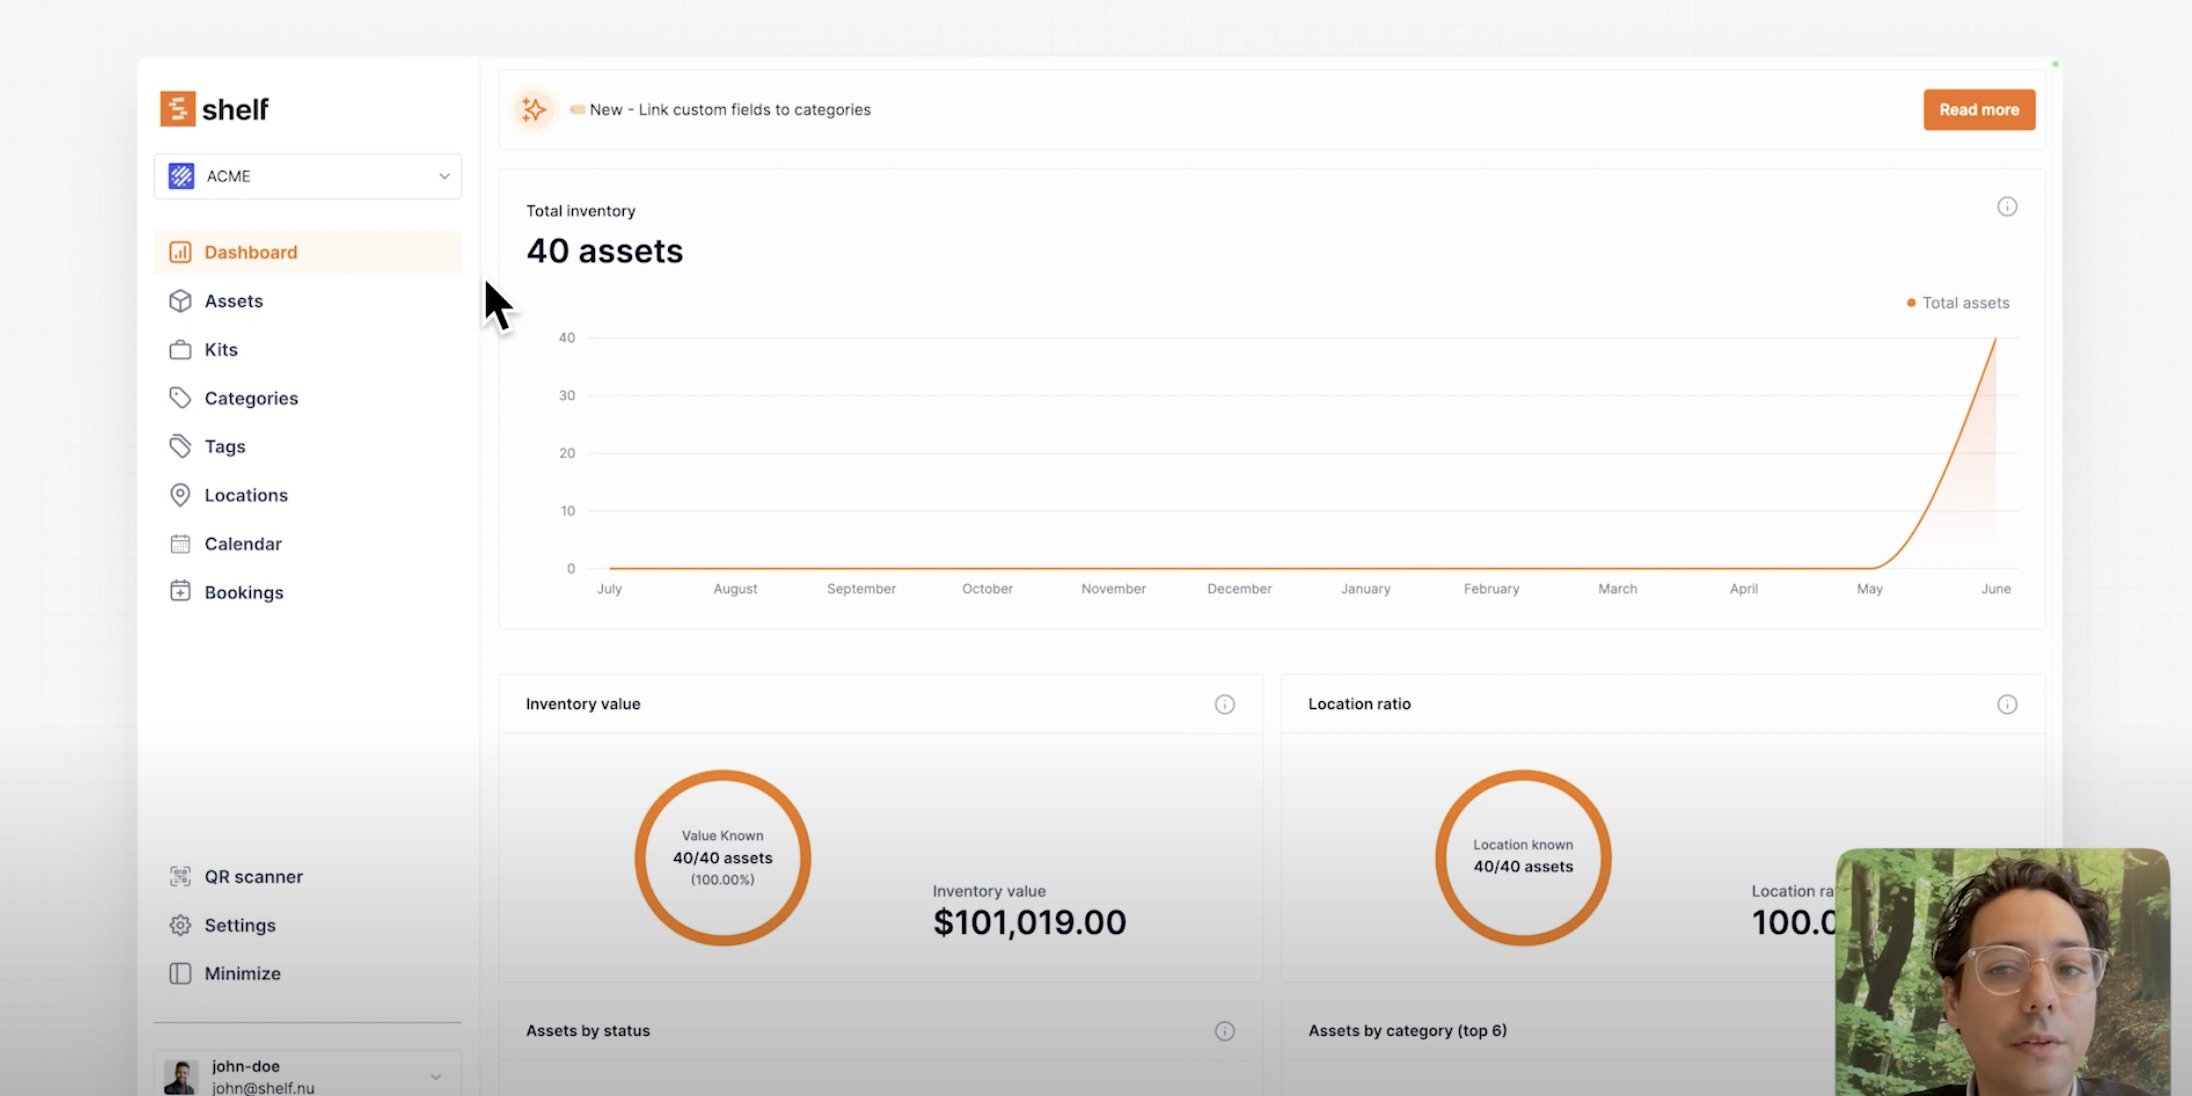
Task: Click the Read more button
Action: pyautogui.click(x=1978, y=109)
